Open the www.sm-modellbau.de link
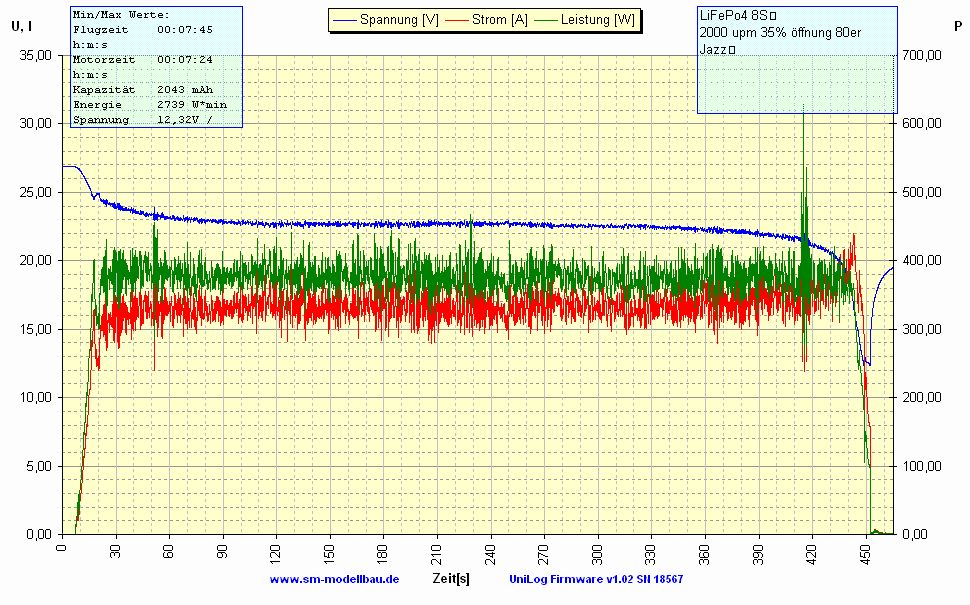The width and height of the screenshot is (970, 605). point(334,579)
